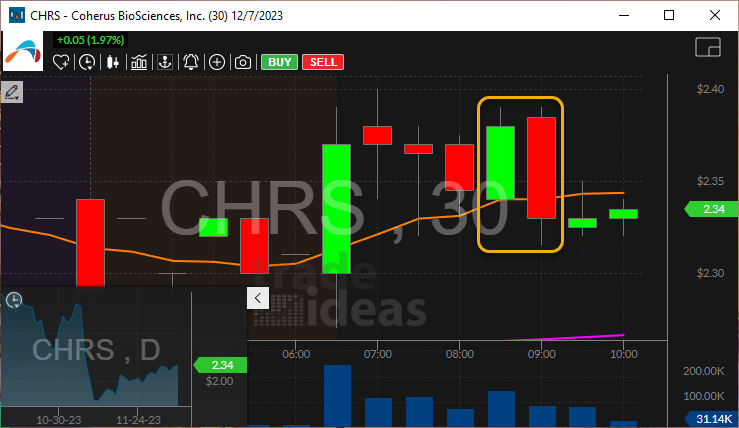Click the 31.14K volume label
Screen dimensions: 739x428
coord(711,419)
